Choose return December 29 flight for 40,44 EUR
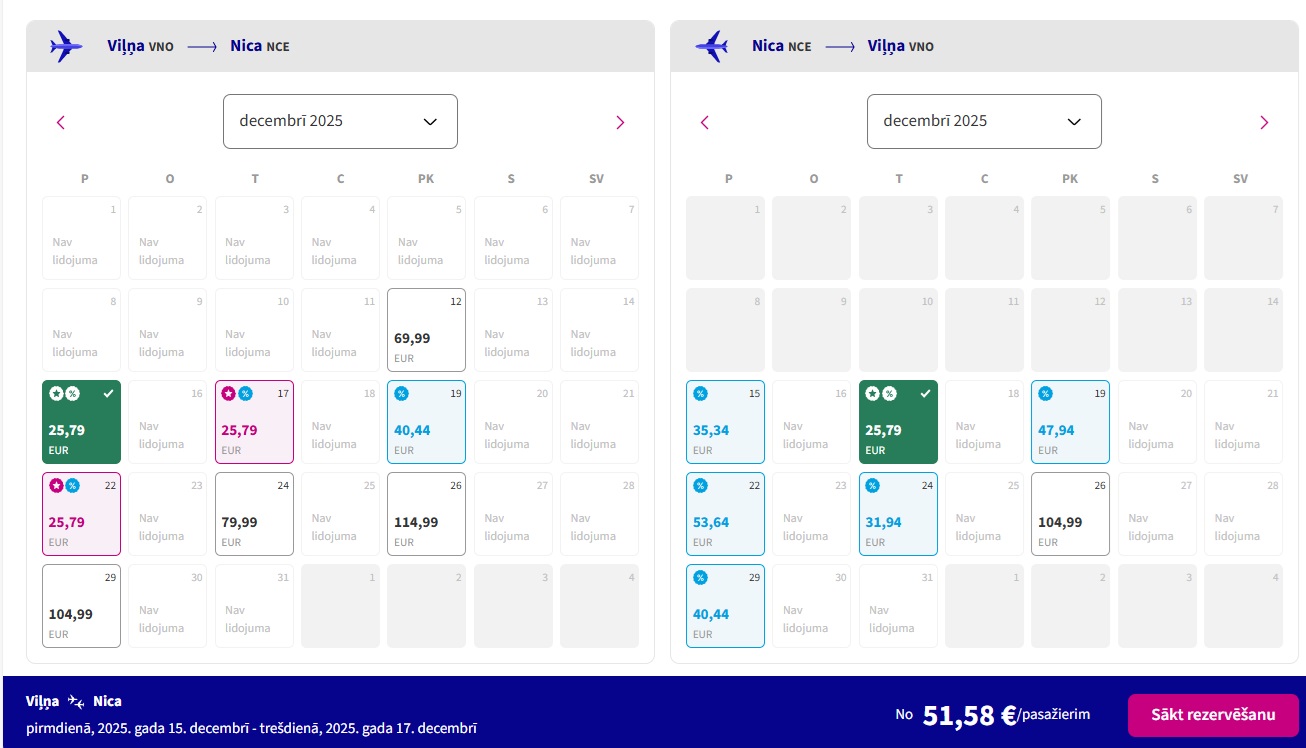 (x=725, y=606)
